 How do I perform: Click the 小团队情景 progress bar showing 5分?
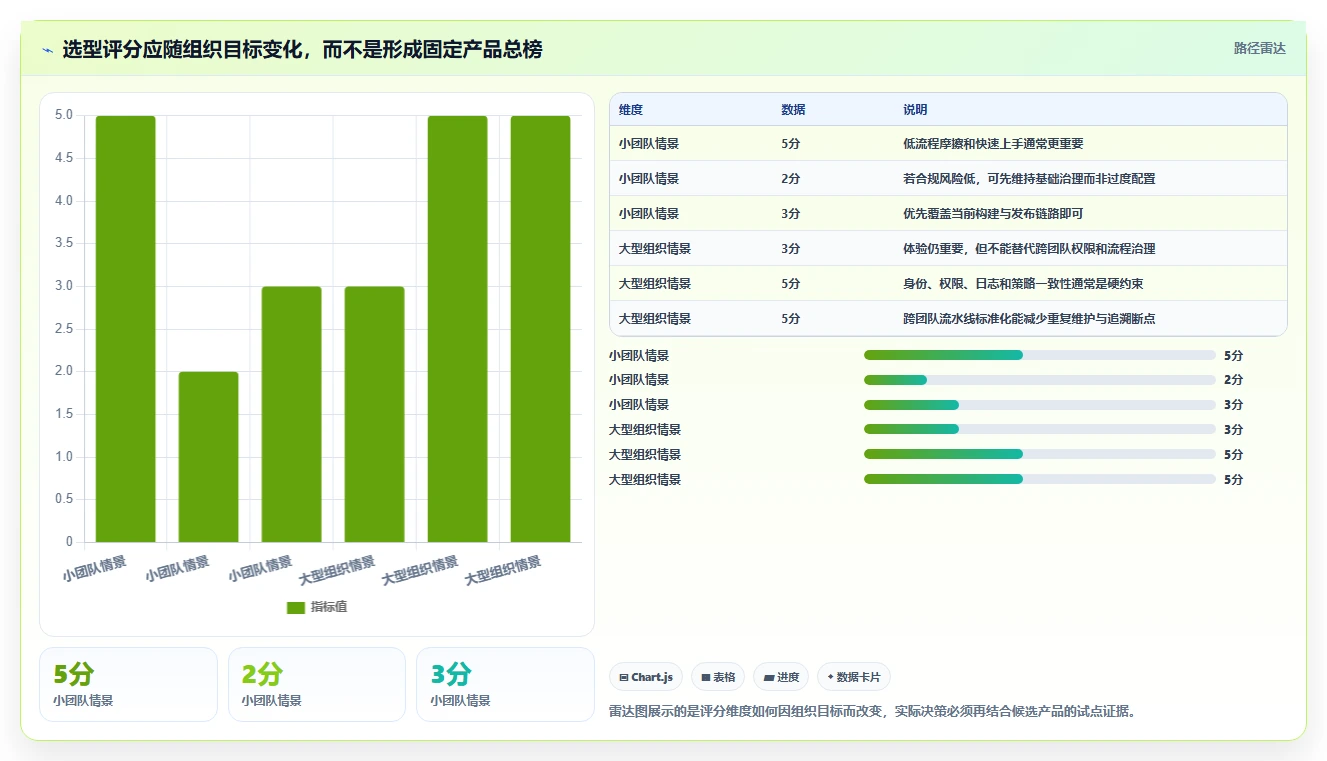tap(1040, 355)
